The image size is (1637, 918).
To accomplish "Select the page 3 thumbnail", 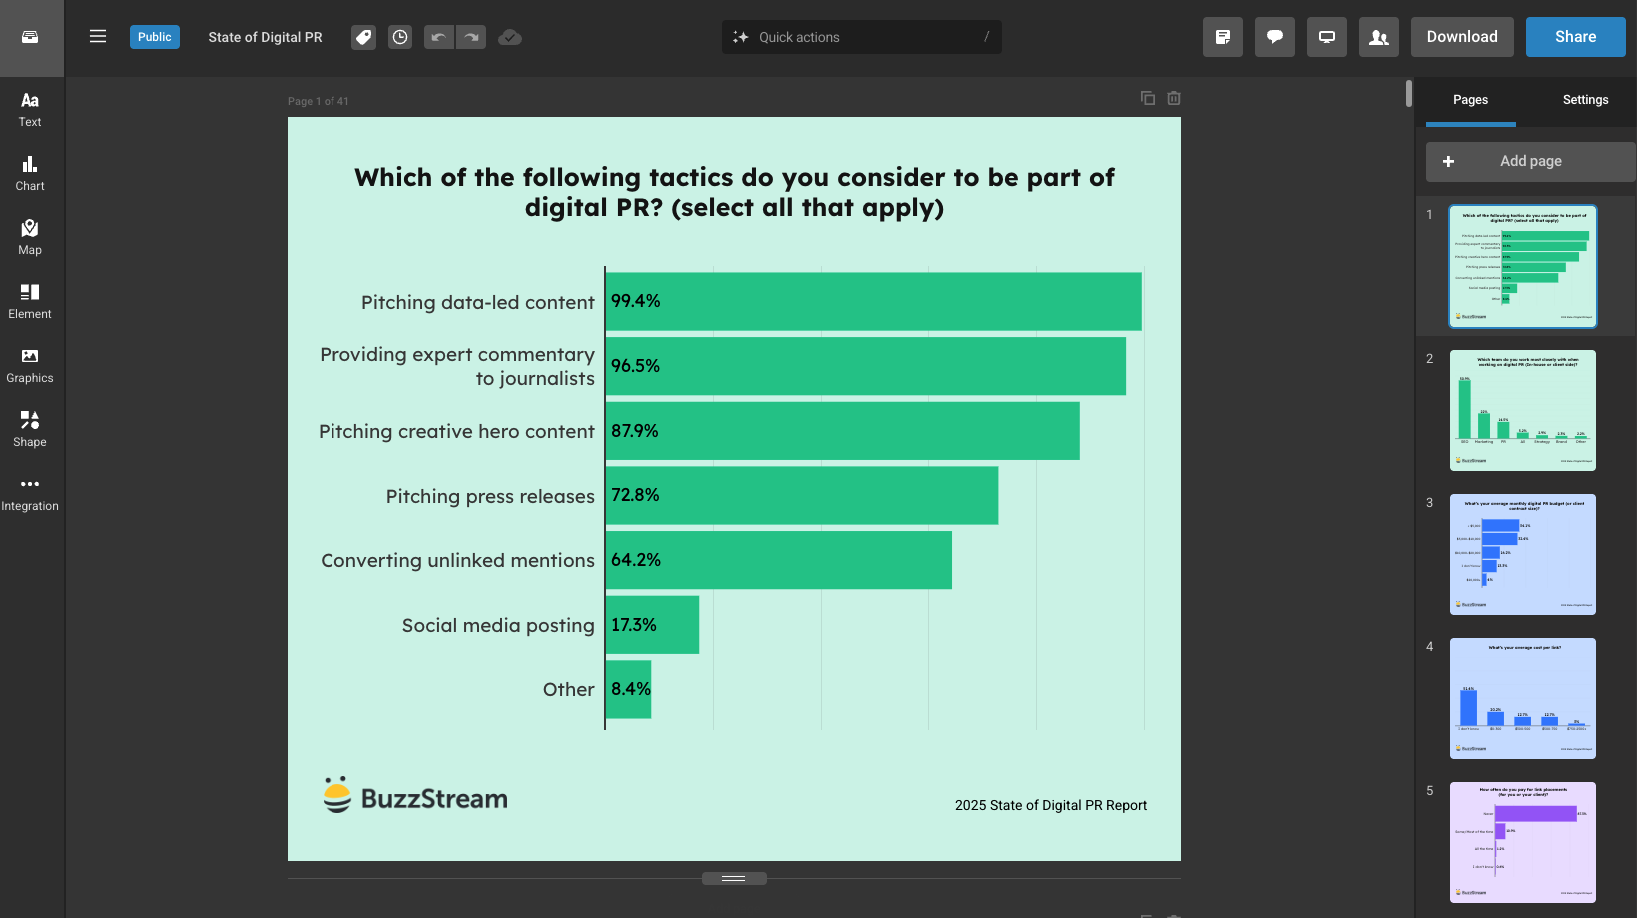I will pyautogui.click(x=1522, y=555).
